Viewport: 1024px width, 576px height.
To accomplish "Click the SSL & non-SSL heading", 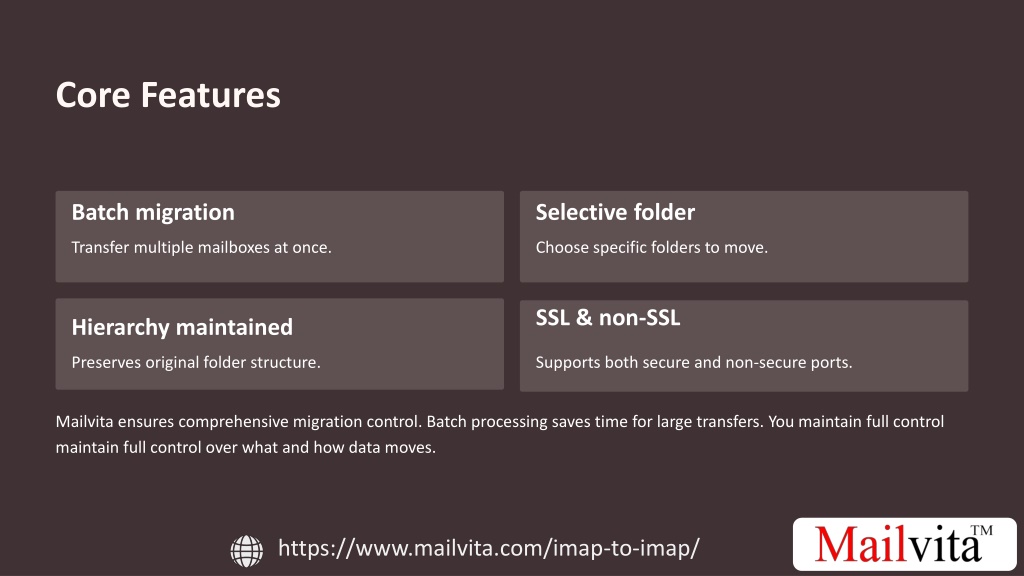I will point(608,318).
